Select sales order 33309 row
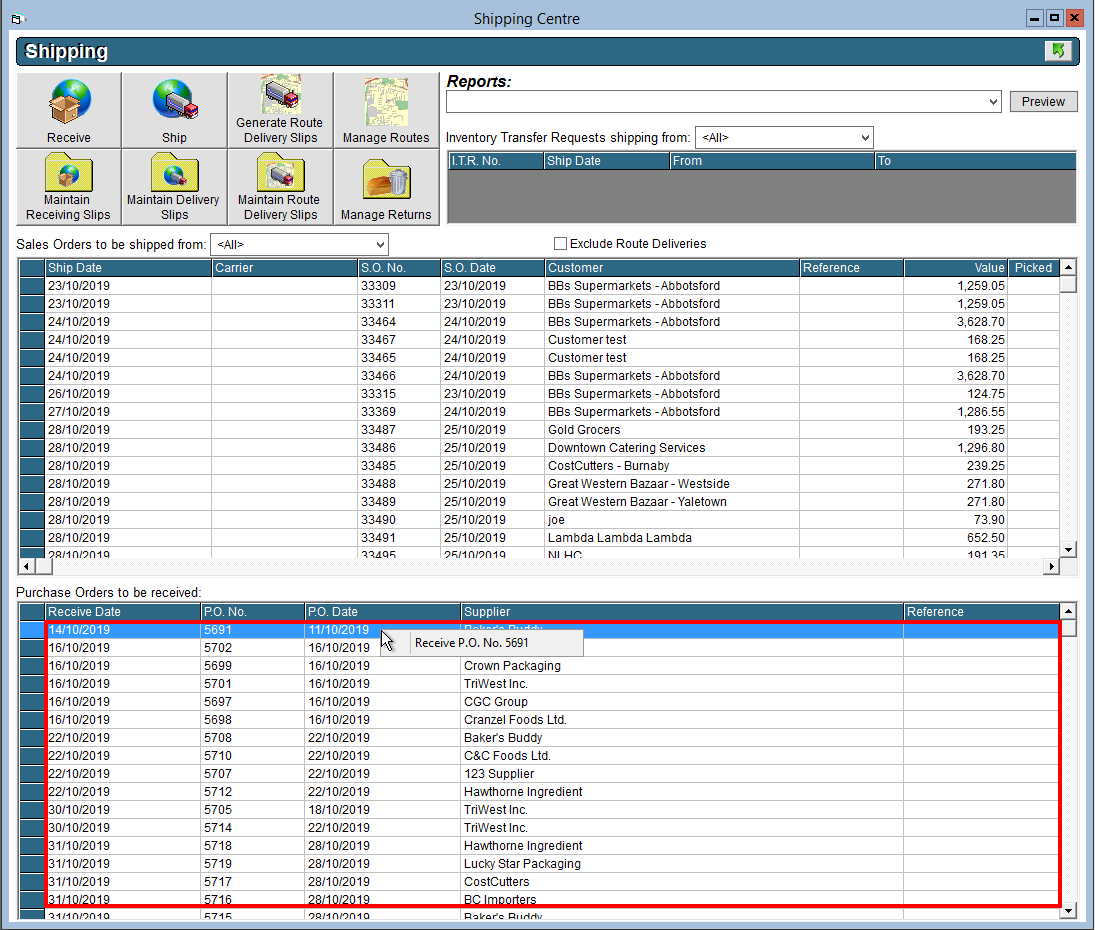Screen dimensions: 1095x930 (539, 286)
